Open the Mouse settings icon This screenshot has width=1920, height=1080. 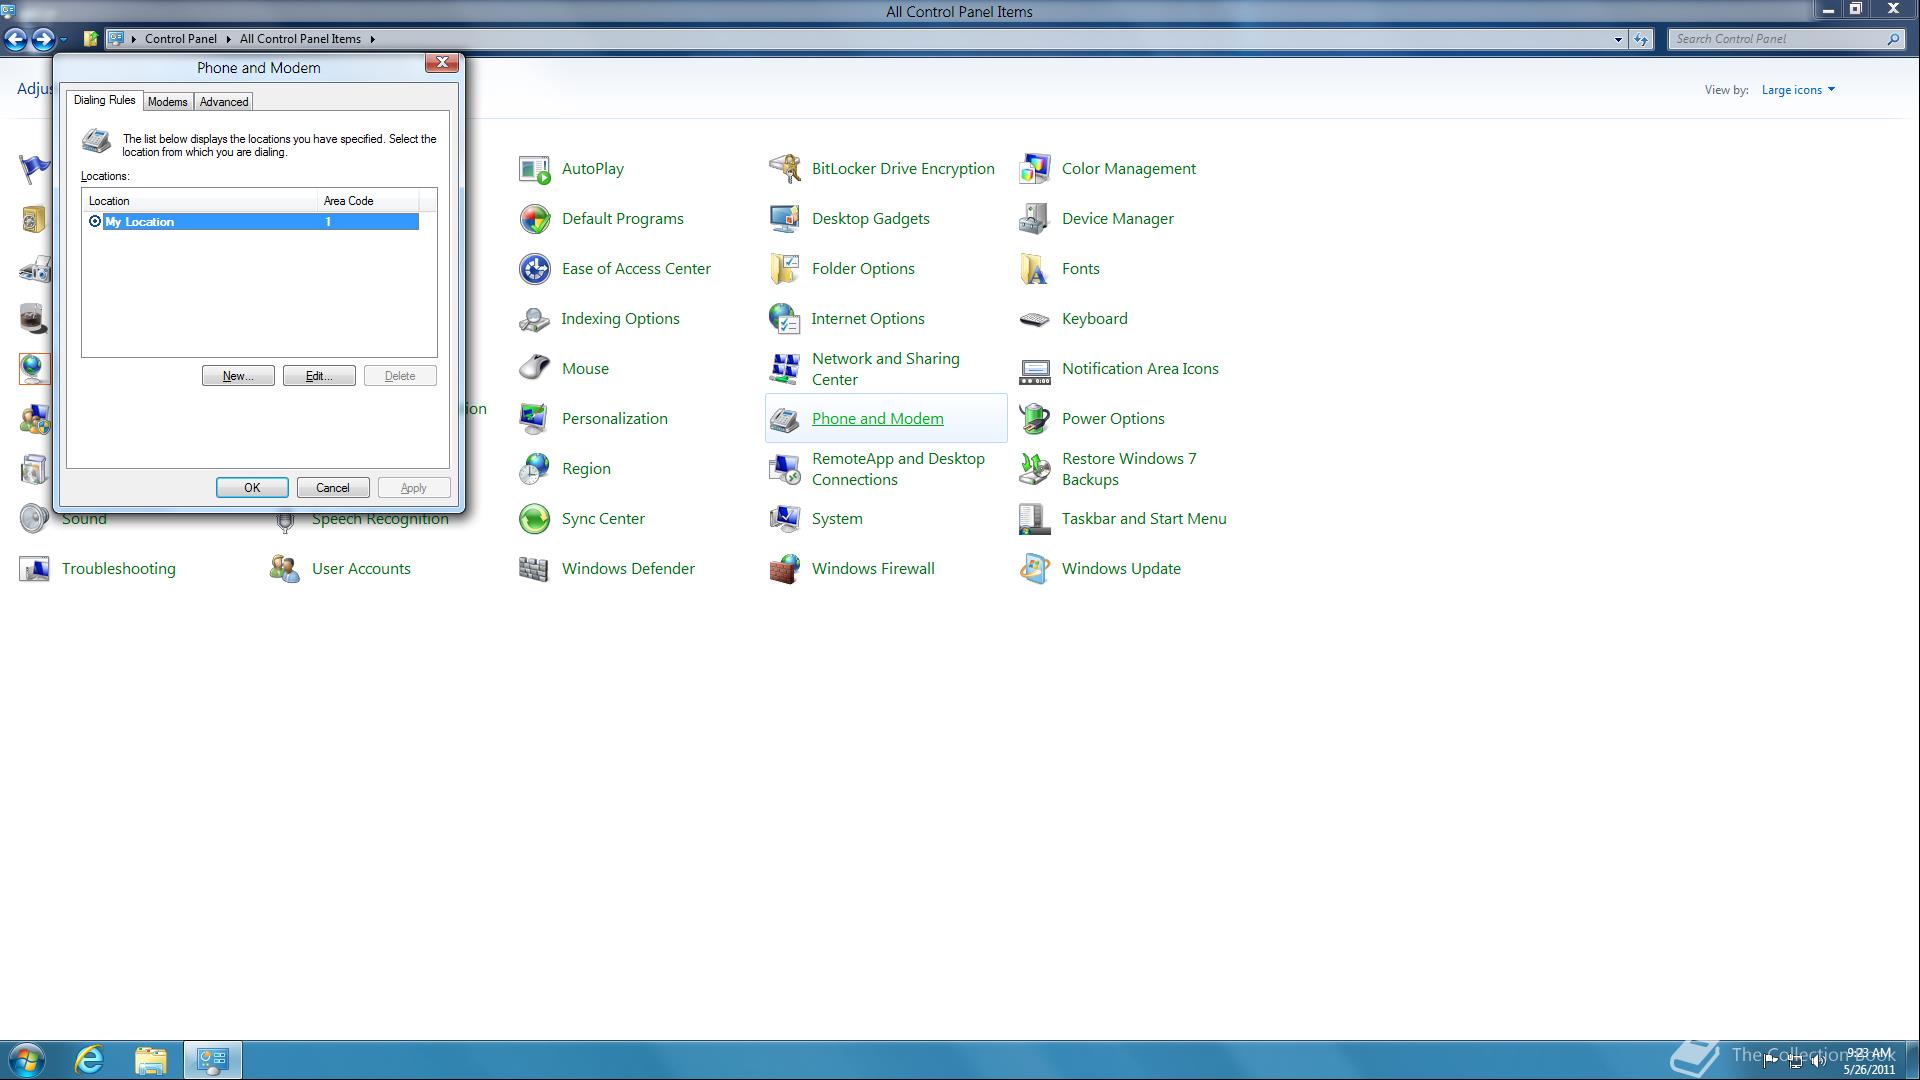coord(534,369)
